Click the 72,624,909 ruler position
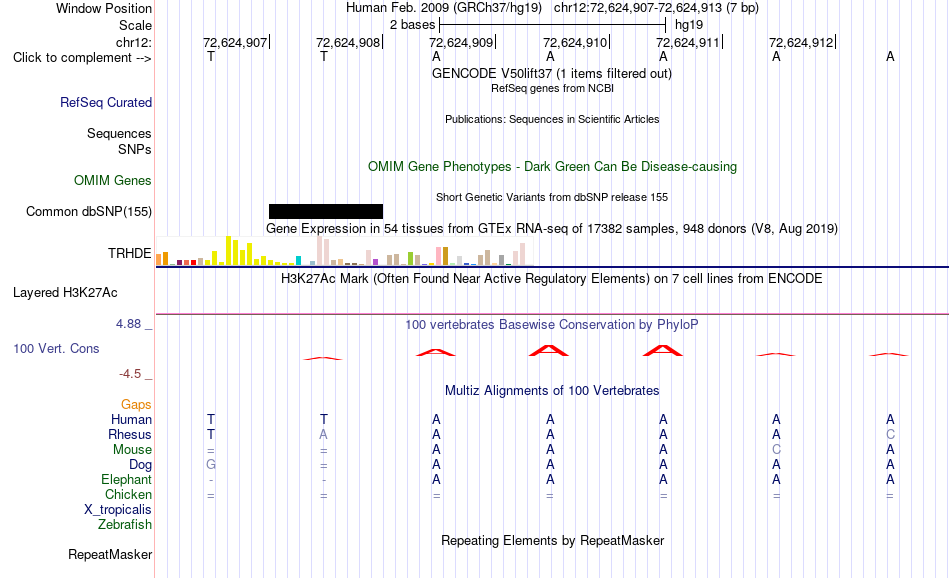 click(x=461, y=42)
